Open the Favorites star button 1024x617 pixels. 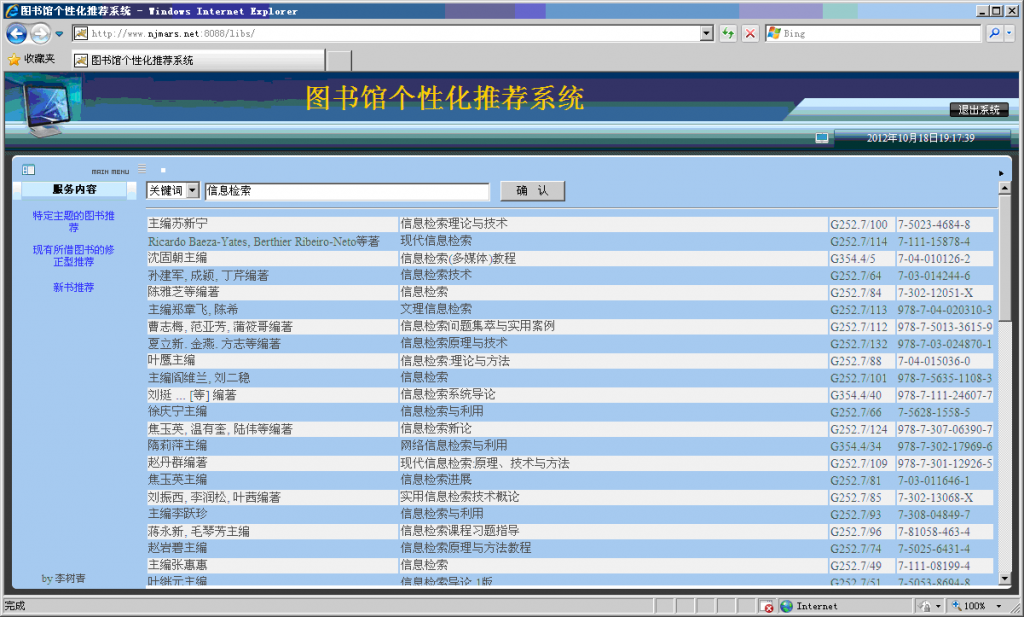point(31,59)
